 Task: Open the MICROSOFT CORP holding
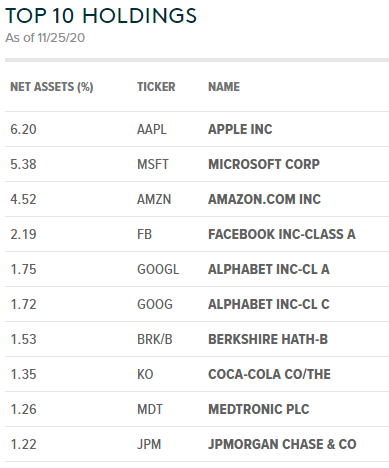coord(264,164)
